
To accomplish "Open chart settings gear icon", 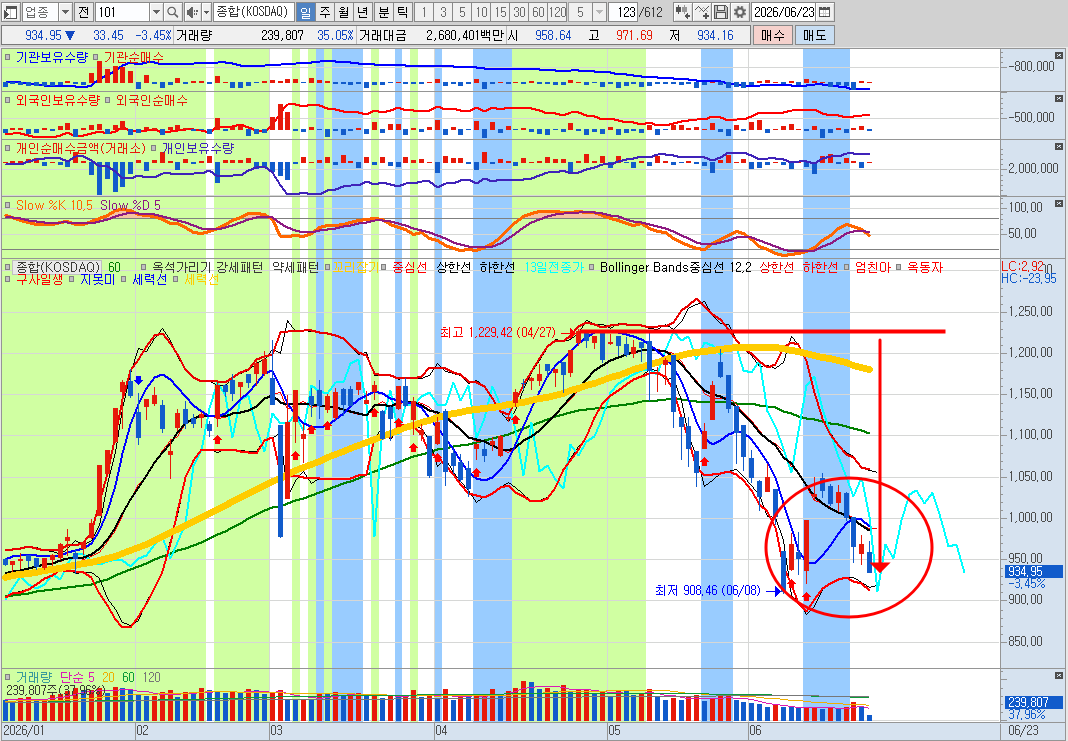I will (740, 12).
